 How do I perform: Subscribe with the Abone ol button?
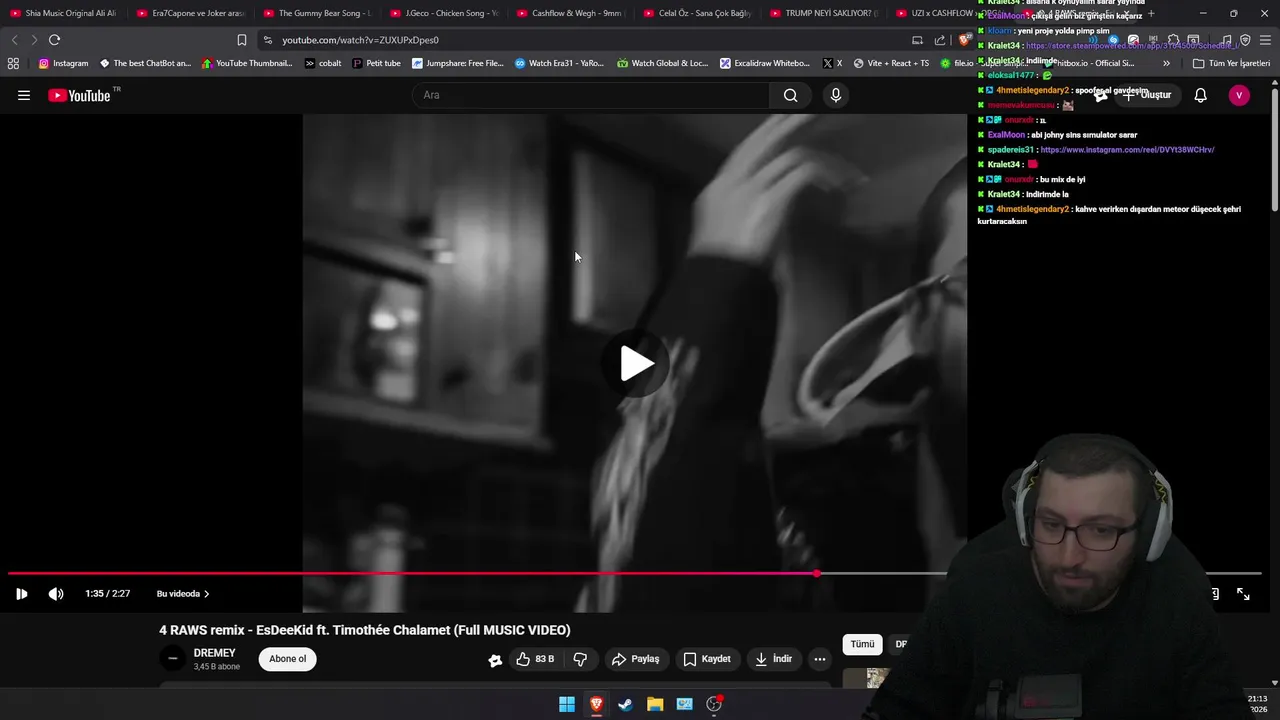click(288, 659)
